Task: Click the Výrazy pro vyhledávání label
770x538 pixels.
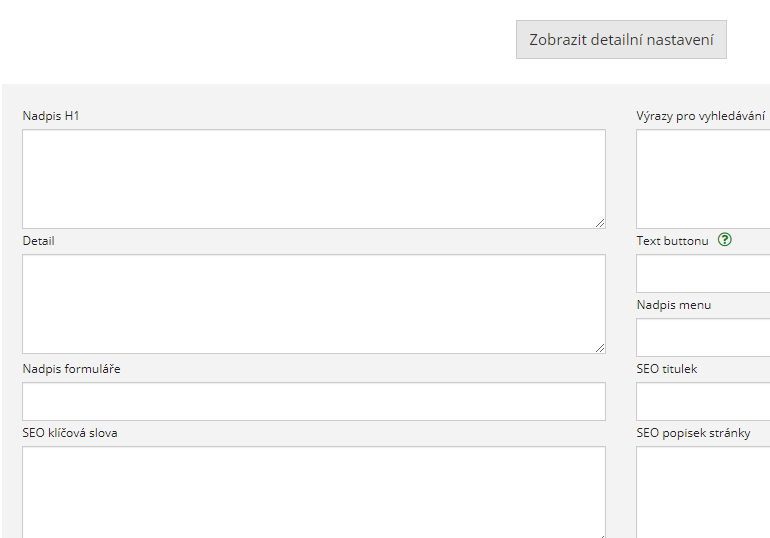Action: coord(701,116)
